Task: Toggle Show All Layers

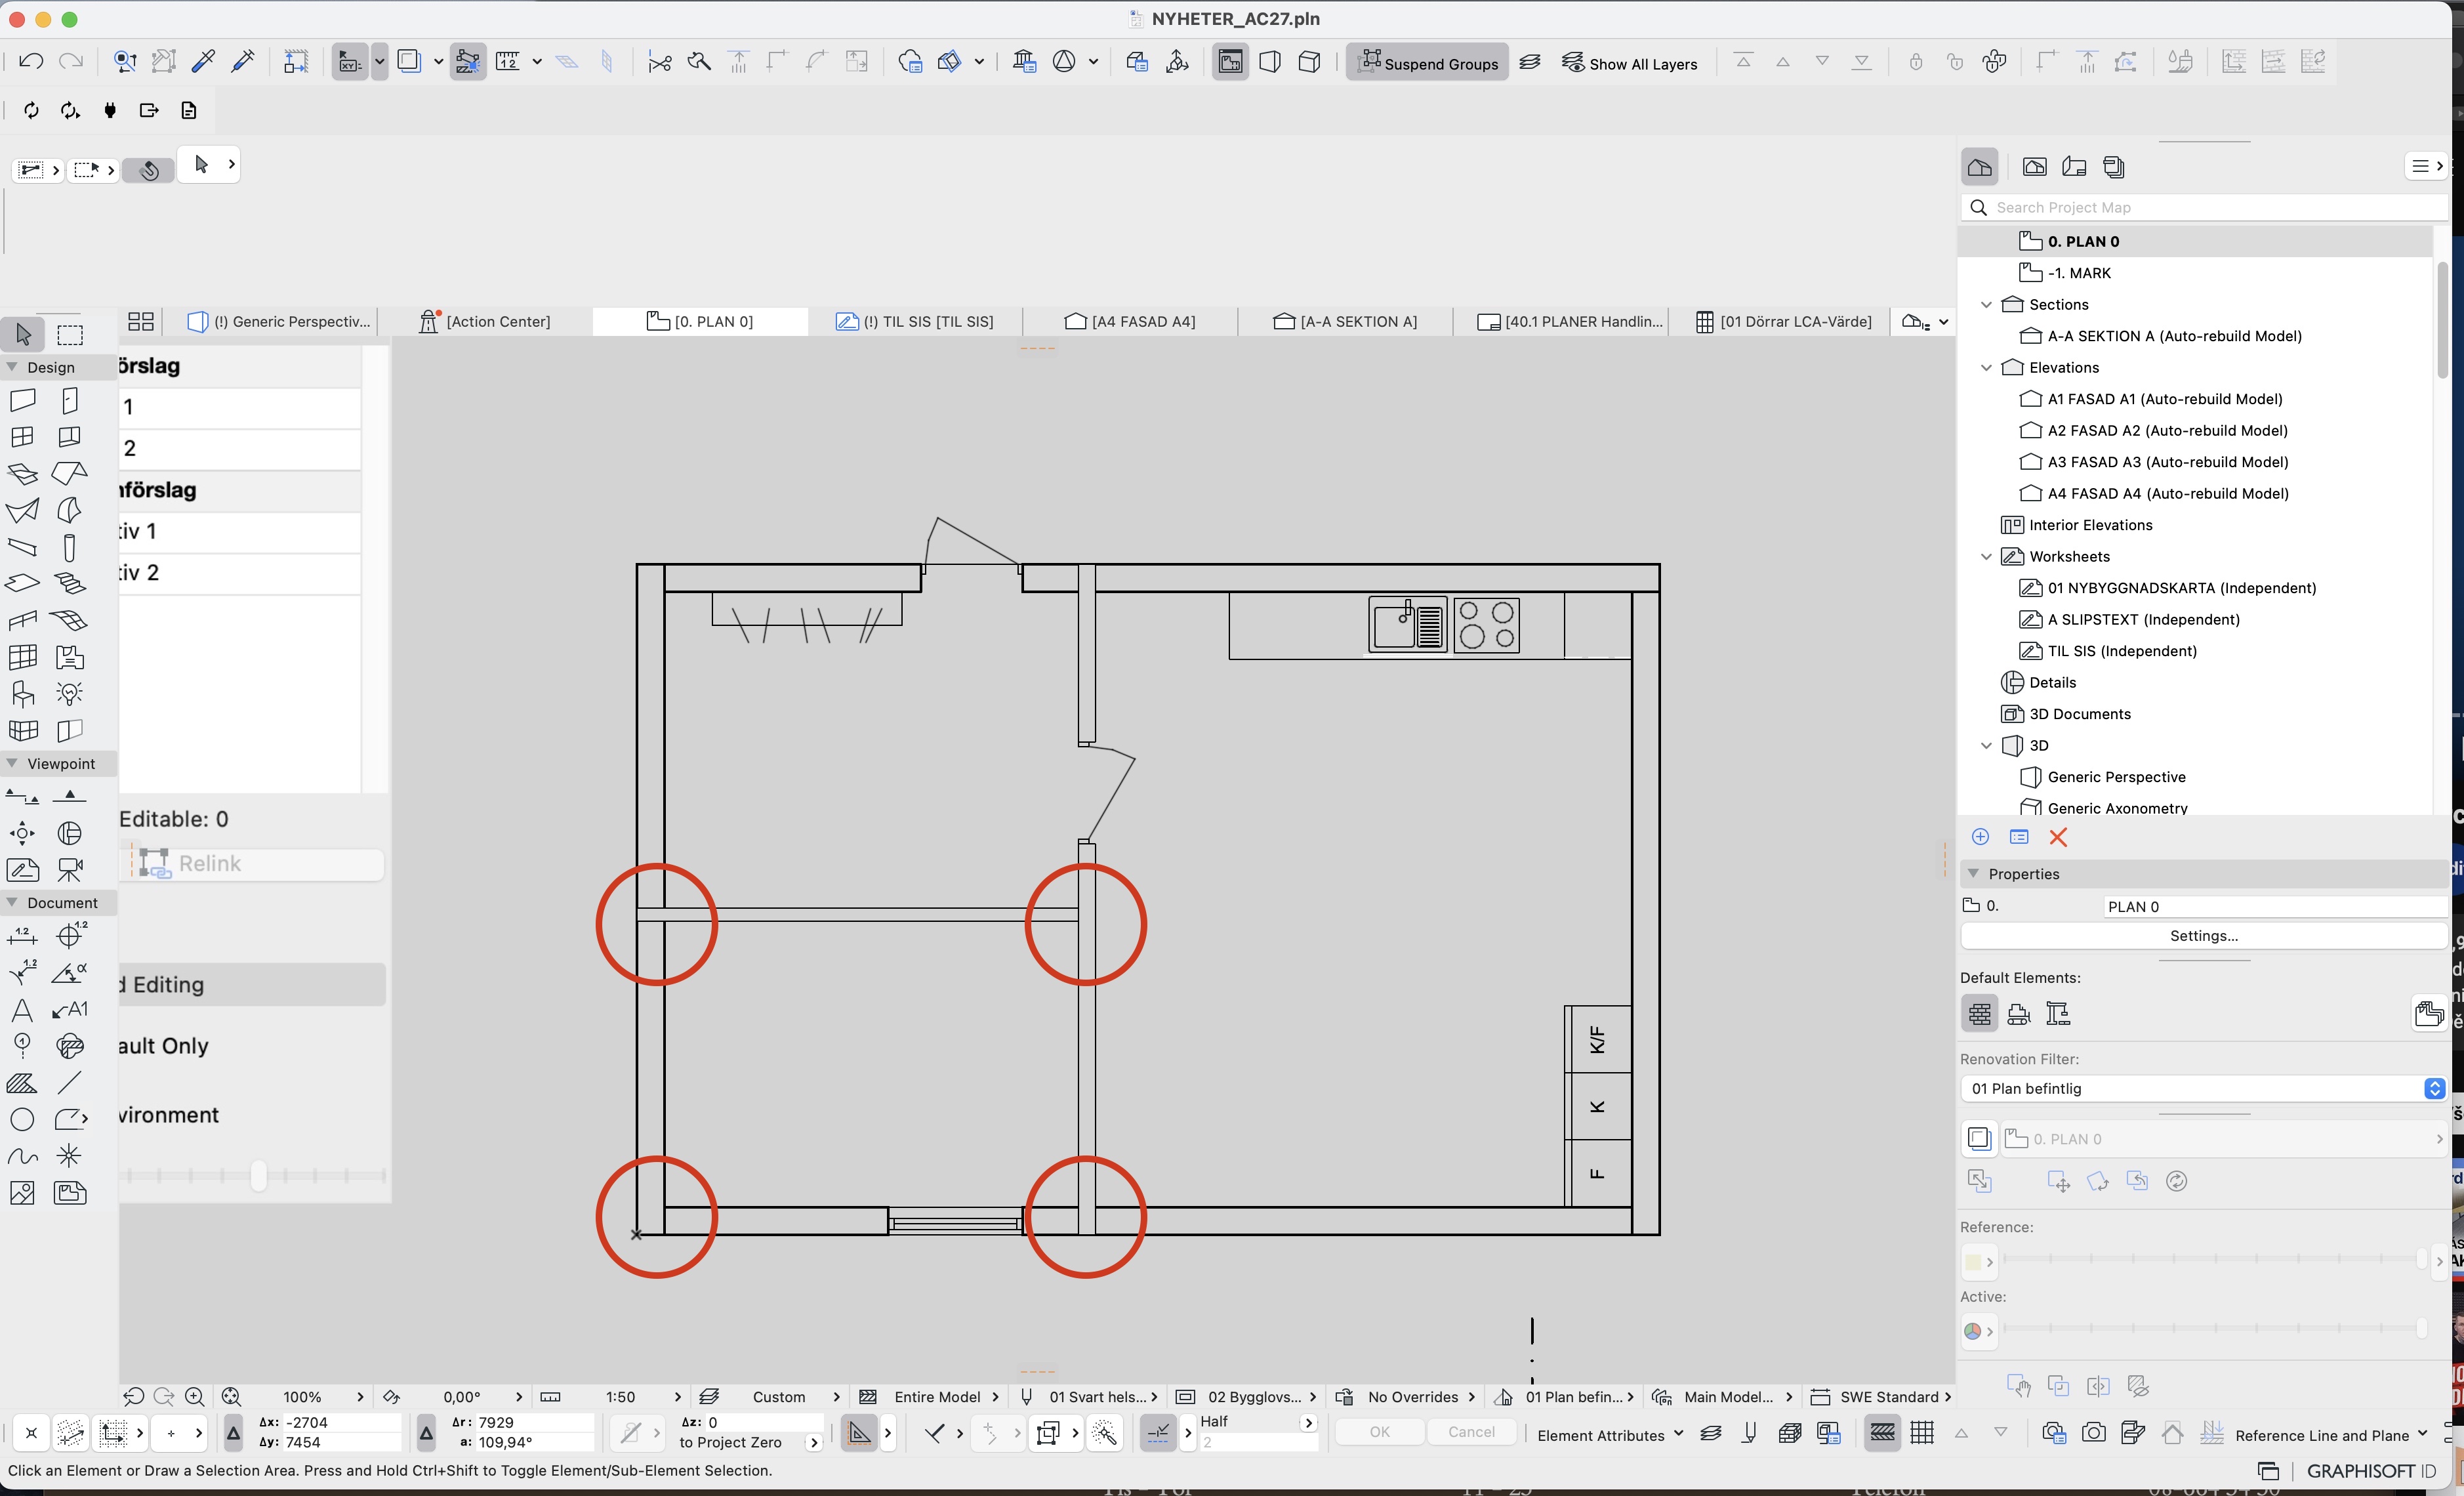Action: [1630, 63]
